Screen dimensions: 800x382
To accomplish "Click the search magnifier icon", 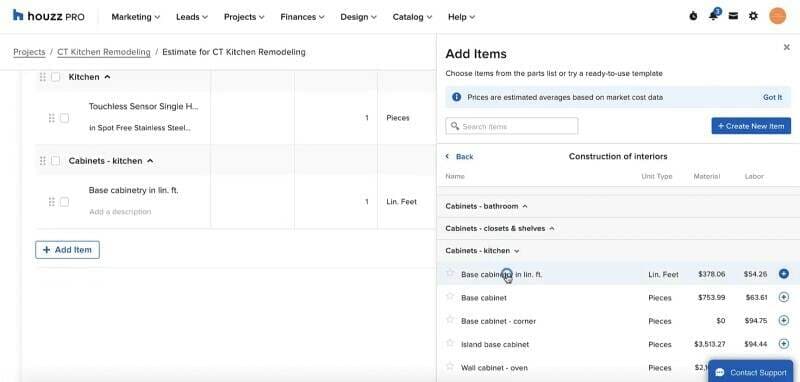I will tap(455, 126).
